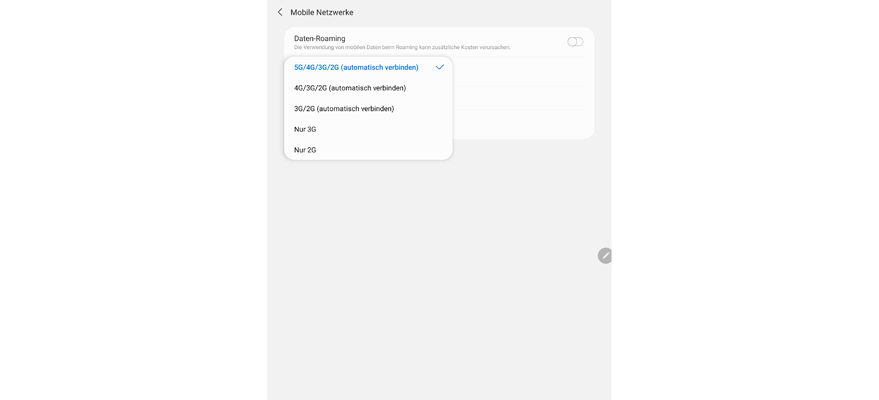Choose 4G/3G/2G (automatisch verbinden) from the list
This screenshot has width=879, height=400.
click(x=350, y=88)
